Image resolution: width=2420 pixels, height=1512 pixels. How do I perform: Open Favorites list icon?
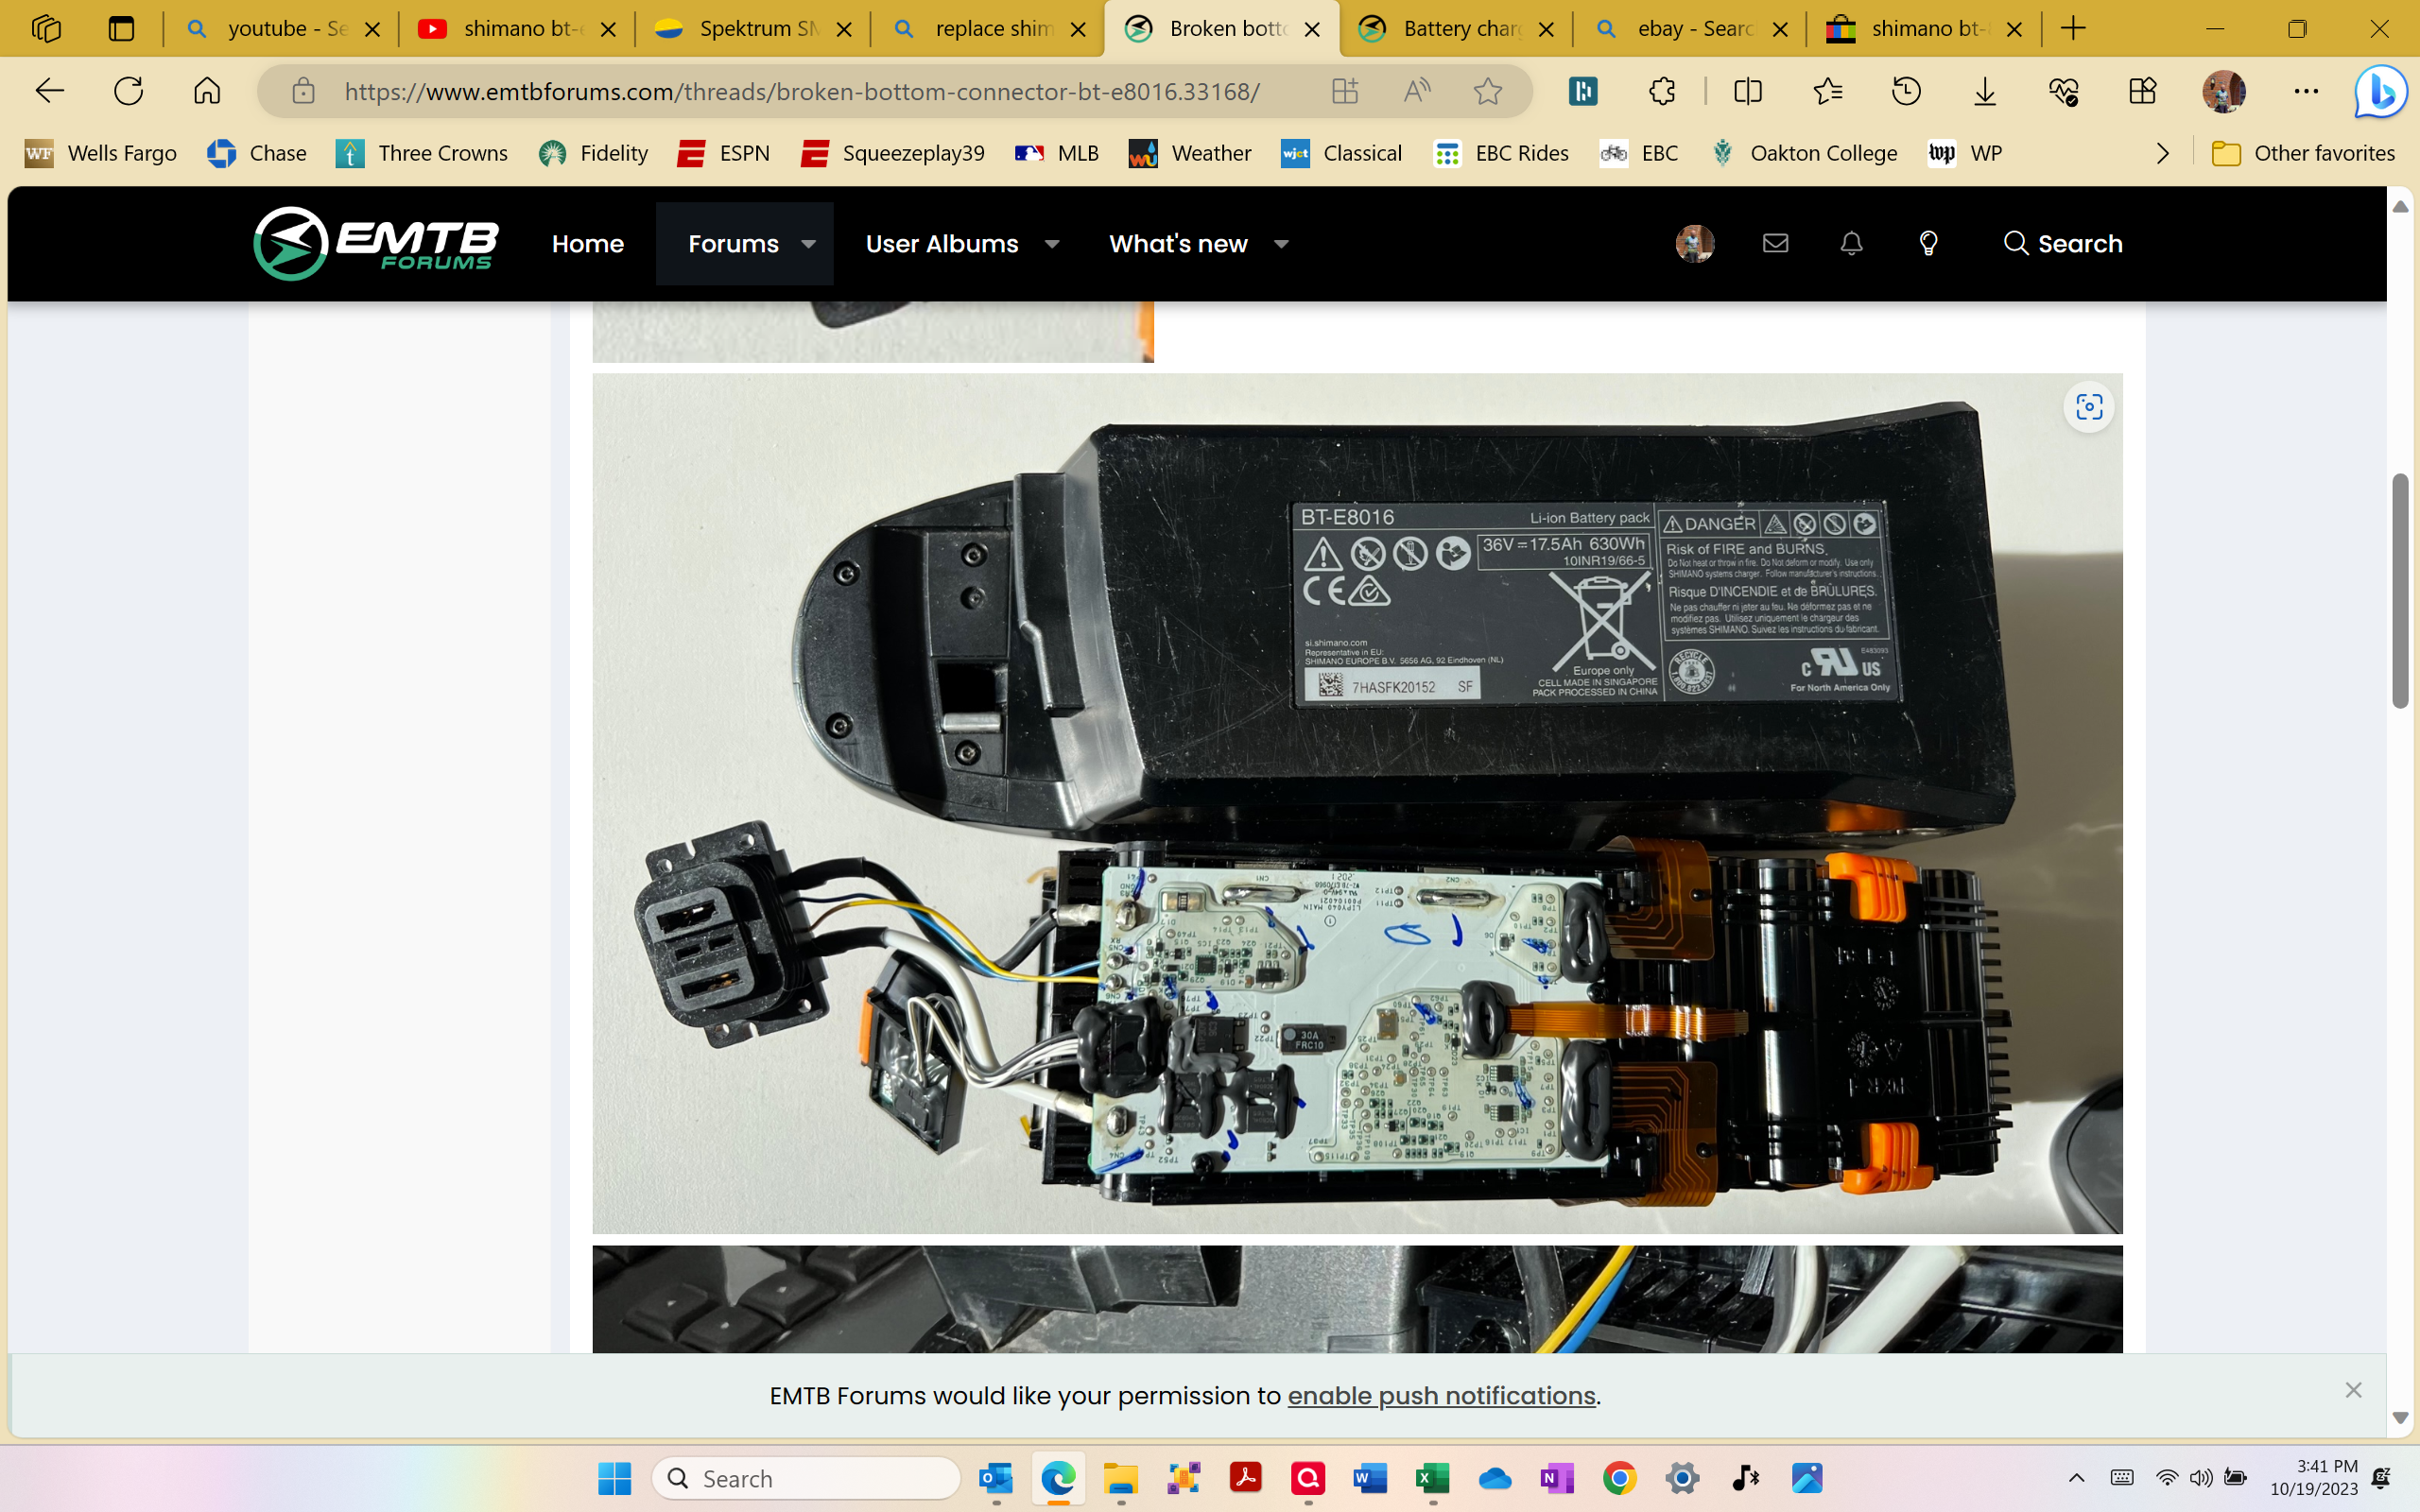tap(1827, 91)
